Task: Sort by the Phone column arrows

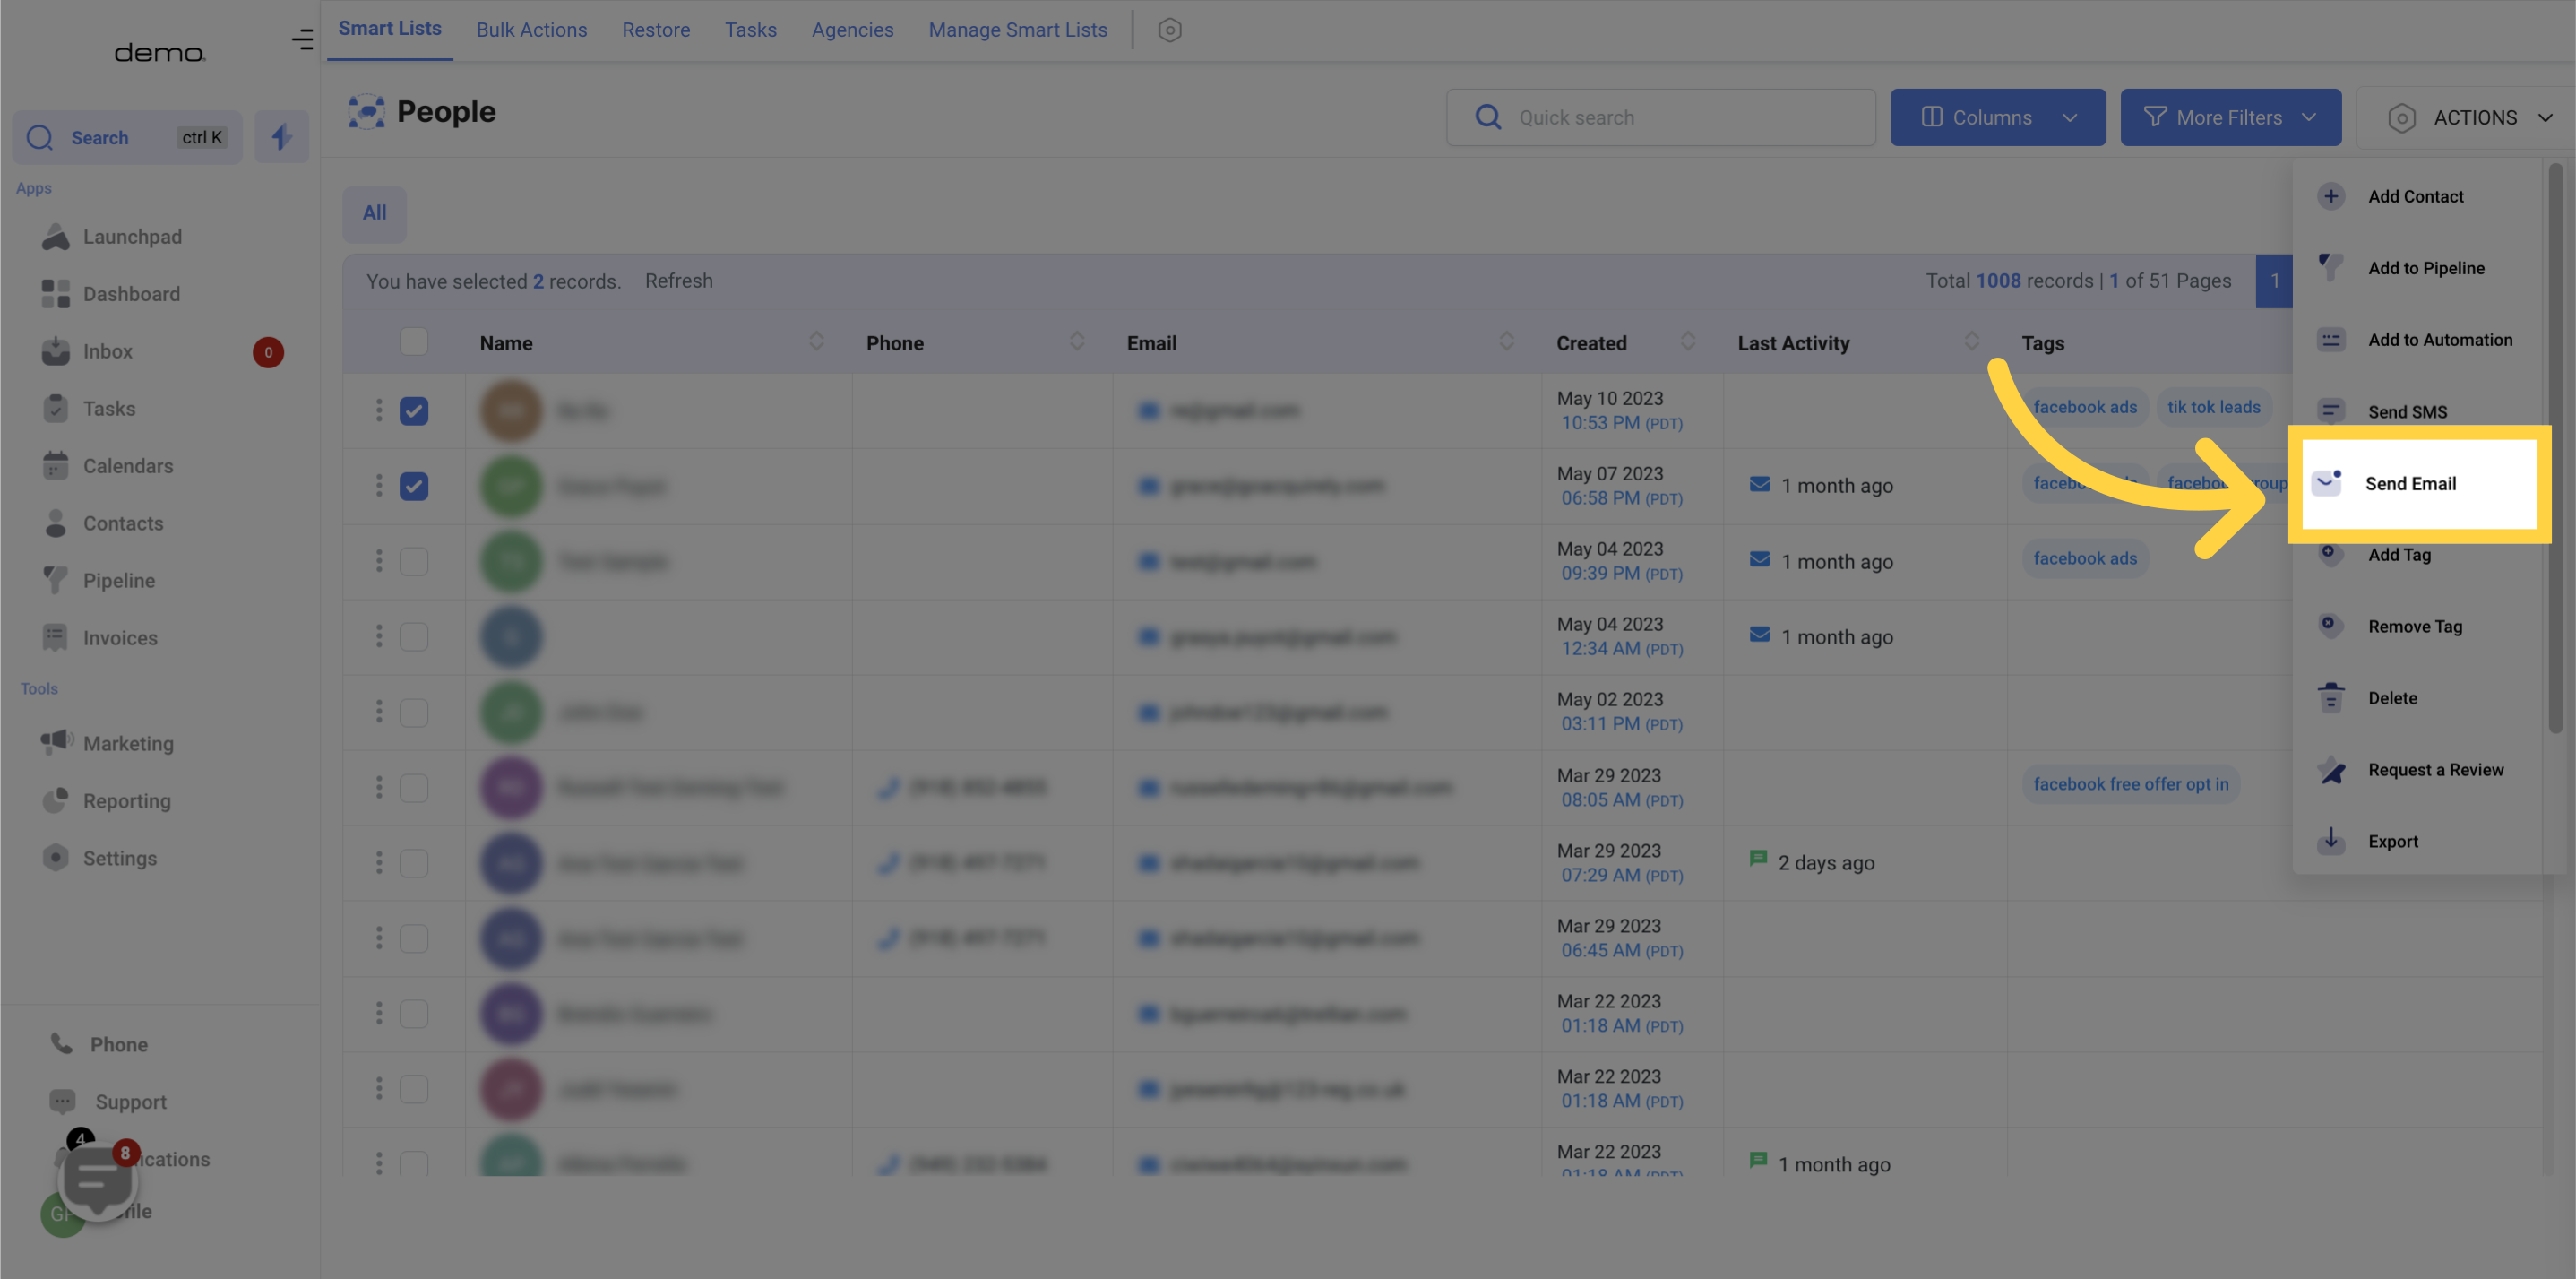Action: click(x=1076, y=342)
